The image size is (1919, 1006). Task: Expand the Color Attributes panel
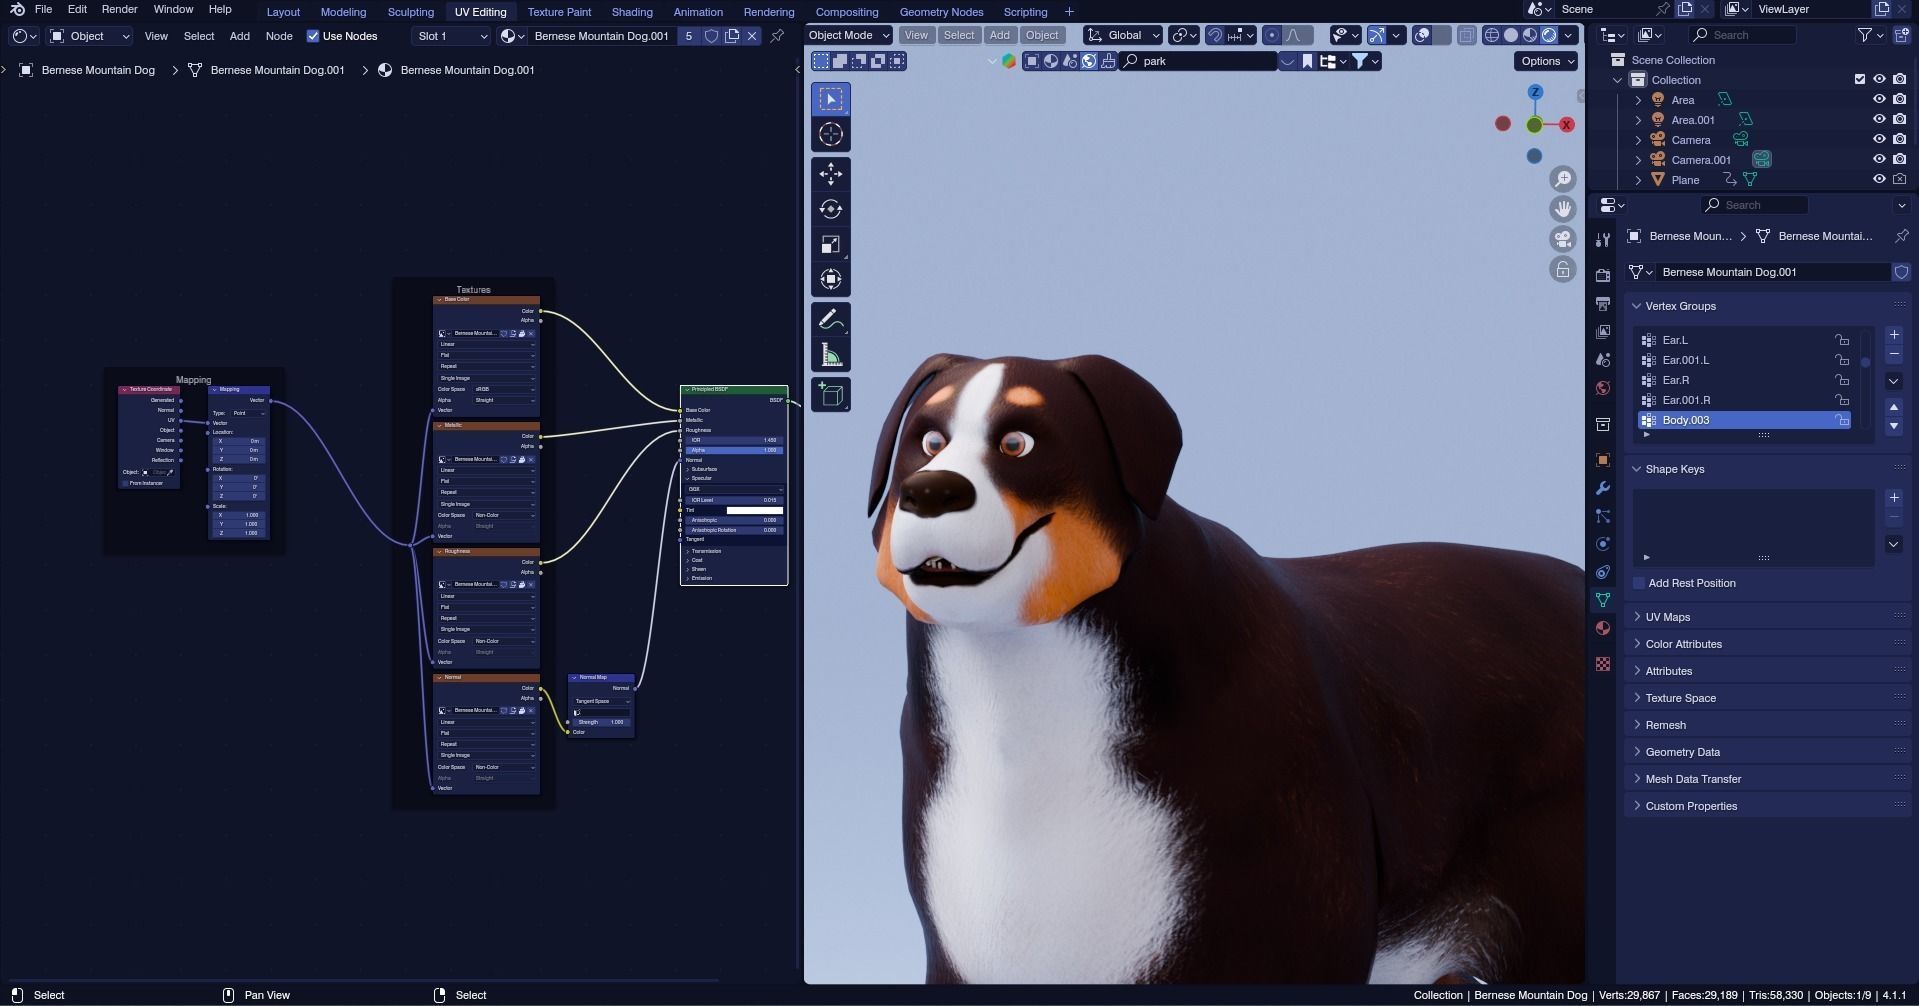tap(1683, 644)
